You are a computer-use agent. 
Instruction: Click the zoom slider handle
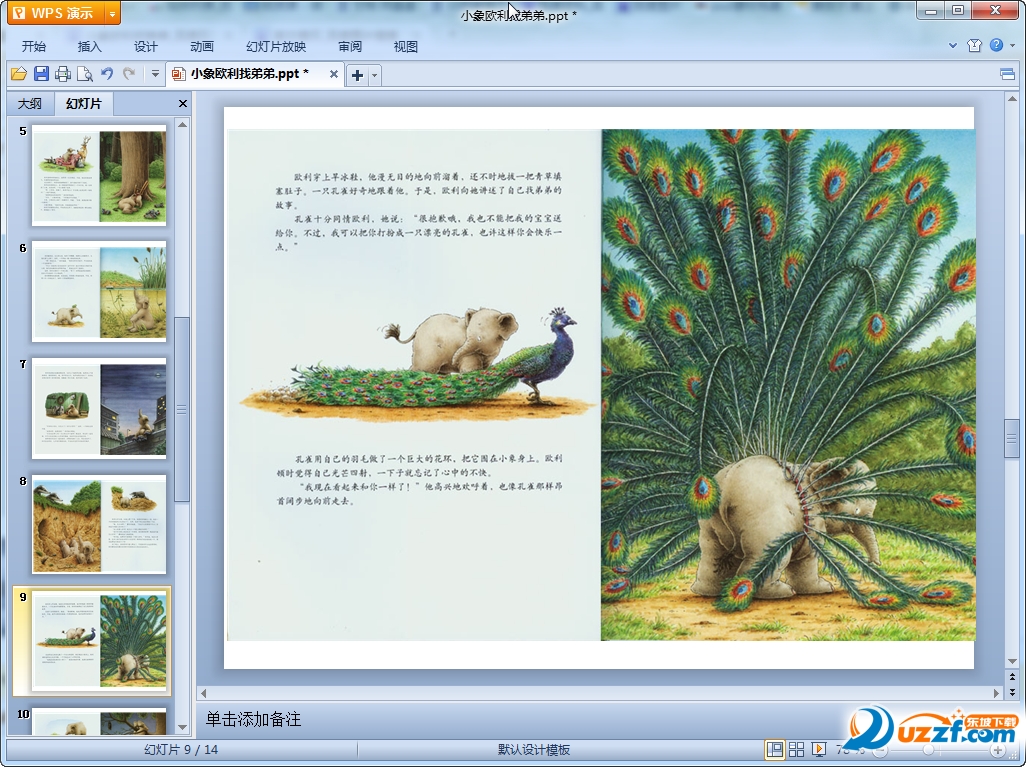click(928, 750)
